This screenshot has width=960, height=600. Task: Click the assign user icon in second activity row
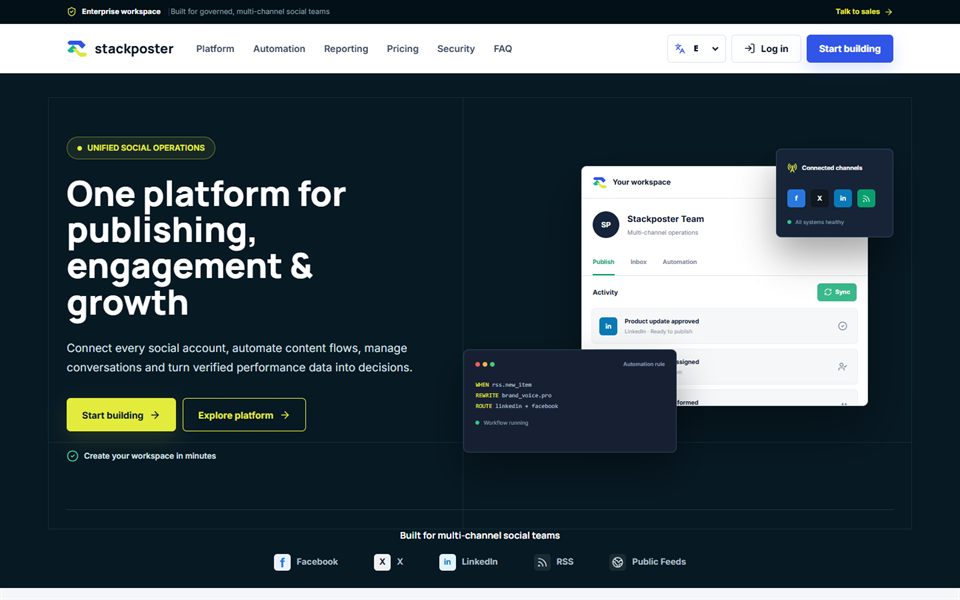(842, 366)
